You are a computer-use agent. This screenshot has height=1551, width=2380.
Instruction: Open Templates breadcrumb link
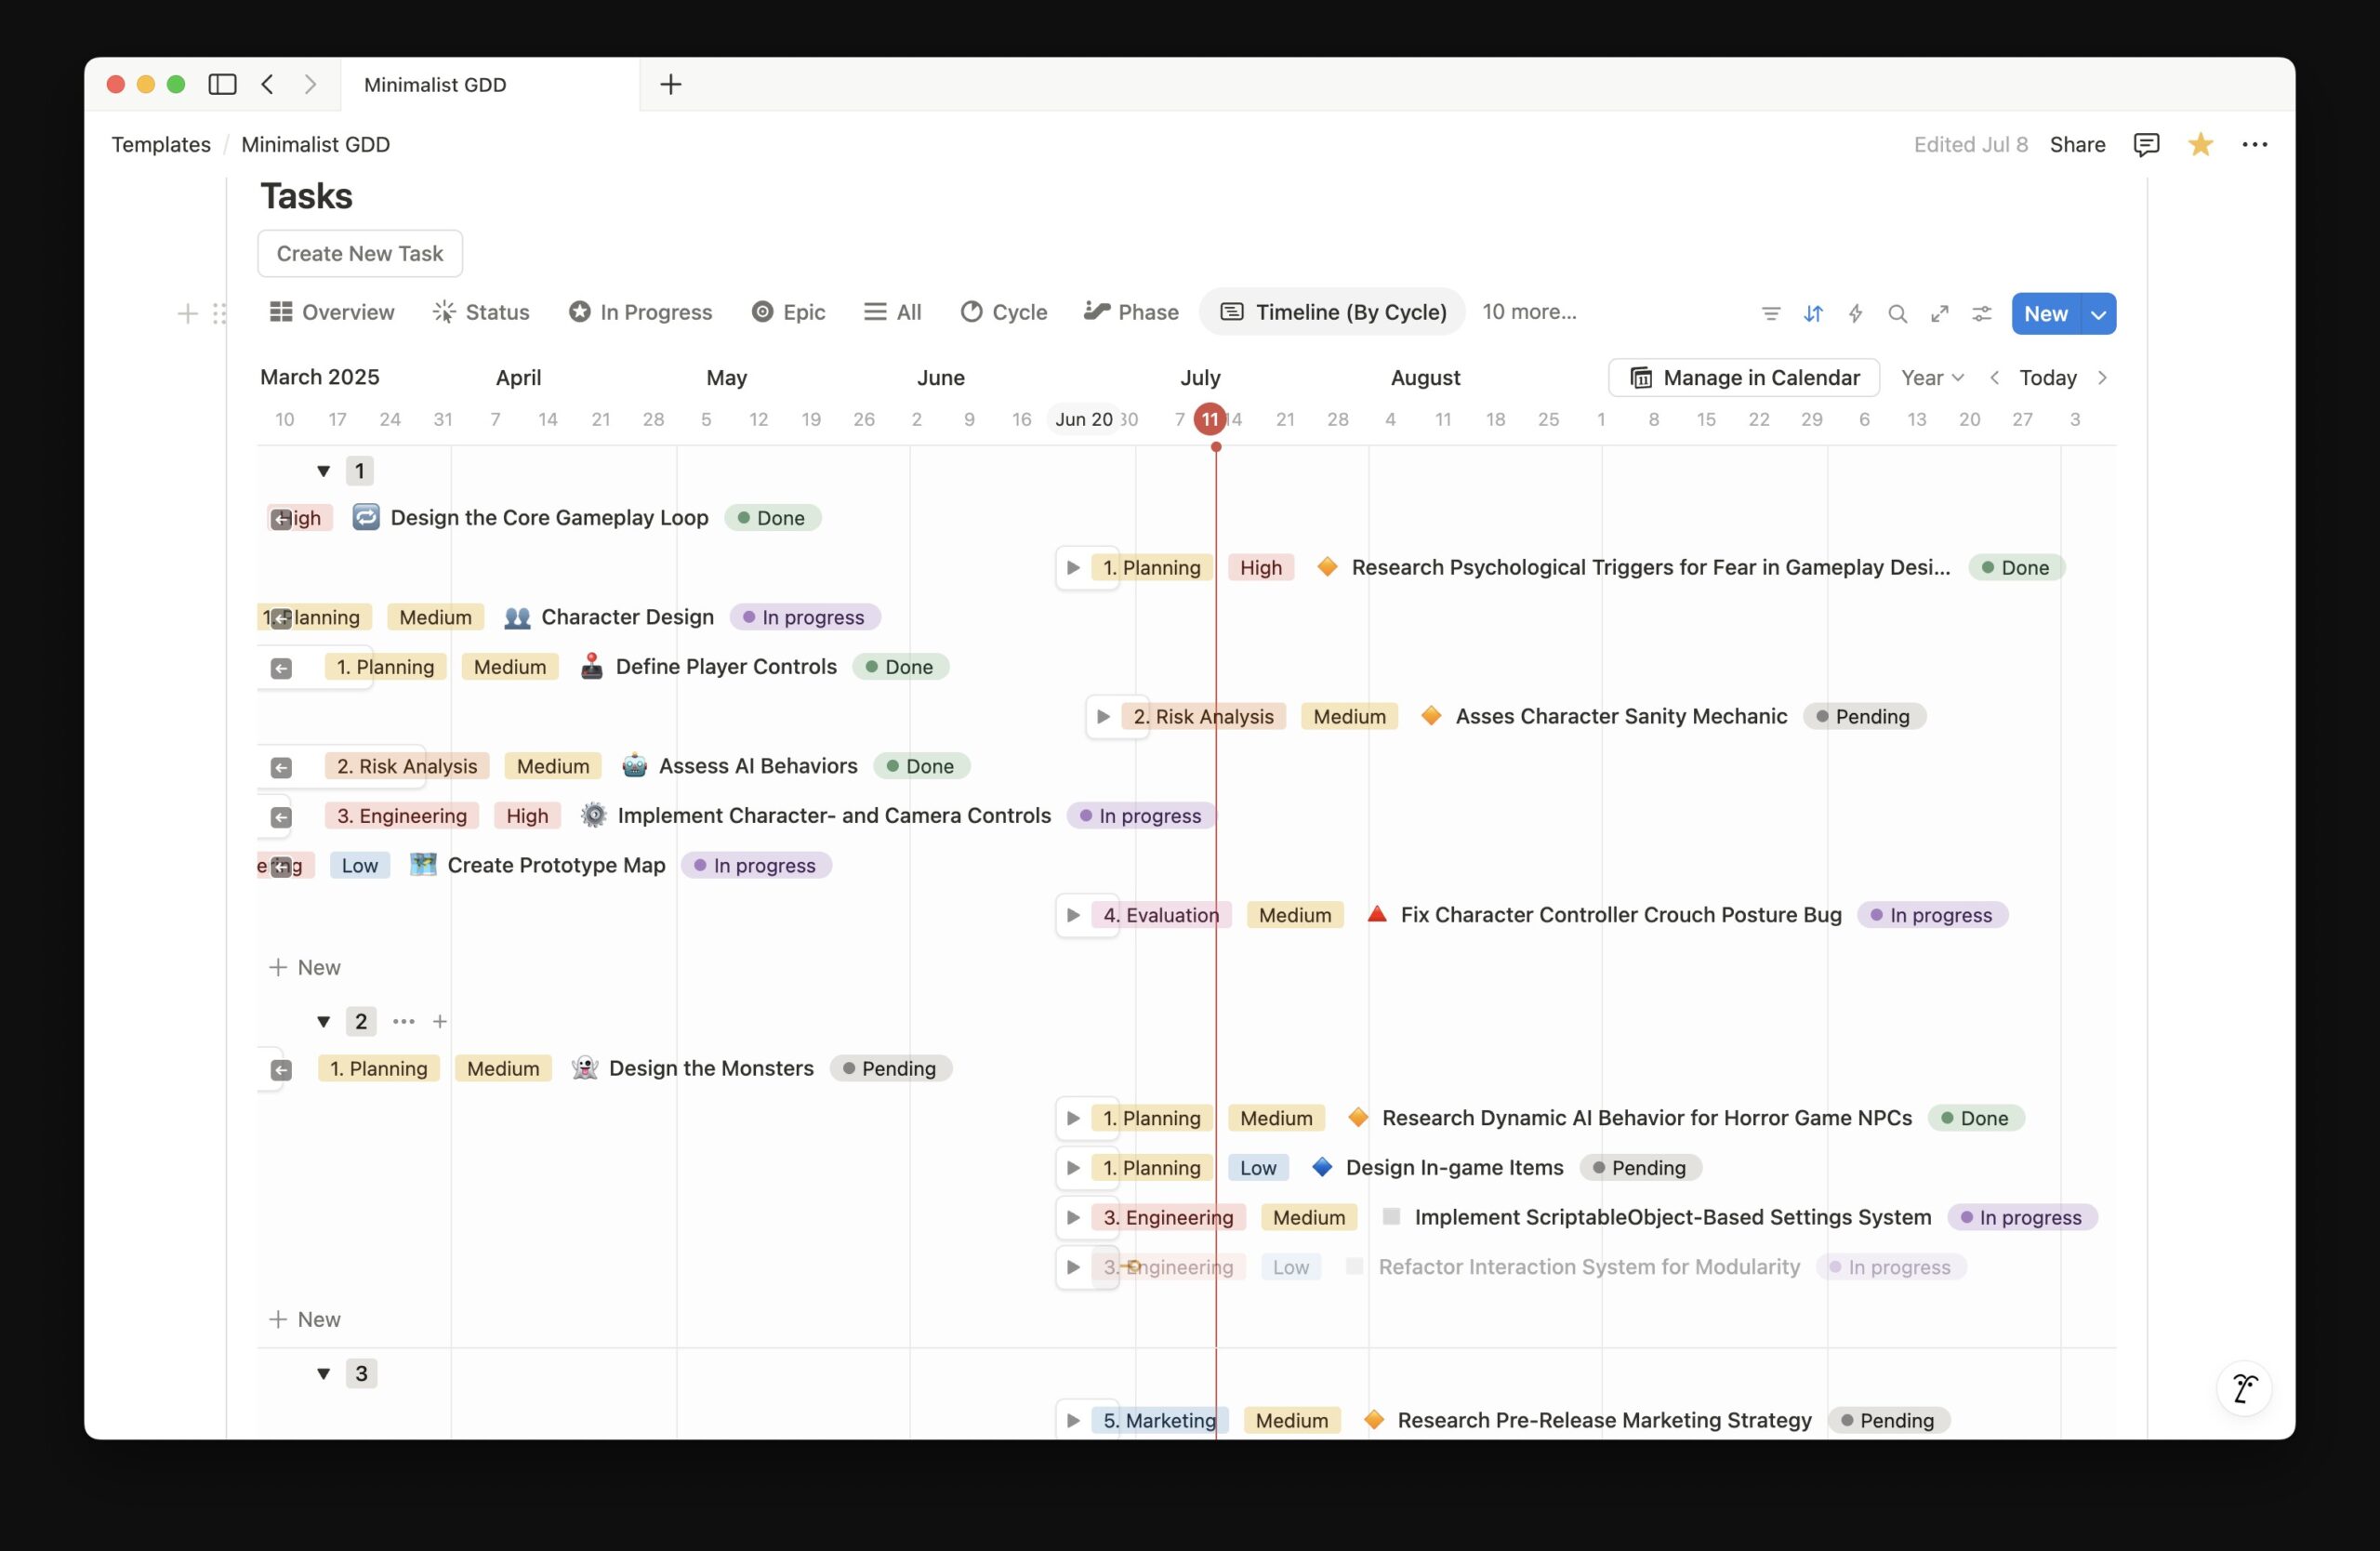[161, 144]
